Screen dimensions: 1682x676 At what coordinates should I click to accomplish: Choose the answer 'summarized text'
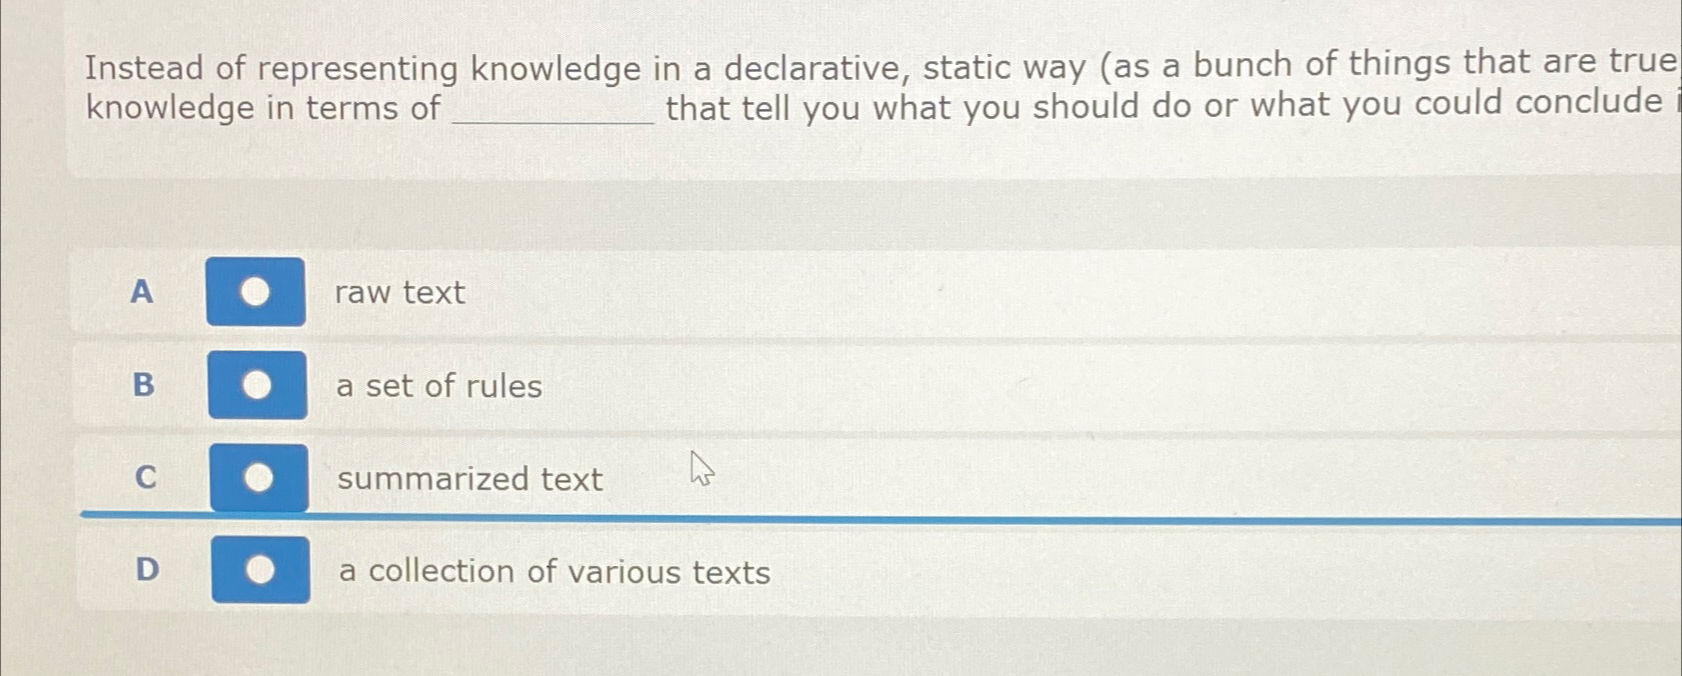click(470, 479)
